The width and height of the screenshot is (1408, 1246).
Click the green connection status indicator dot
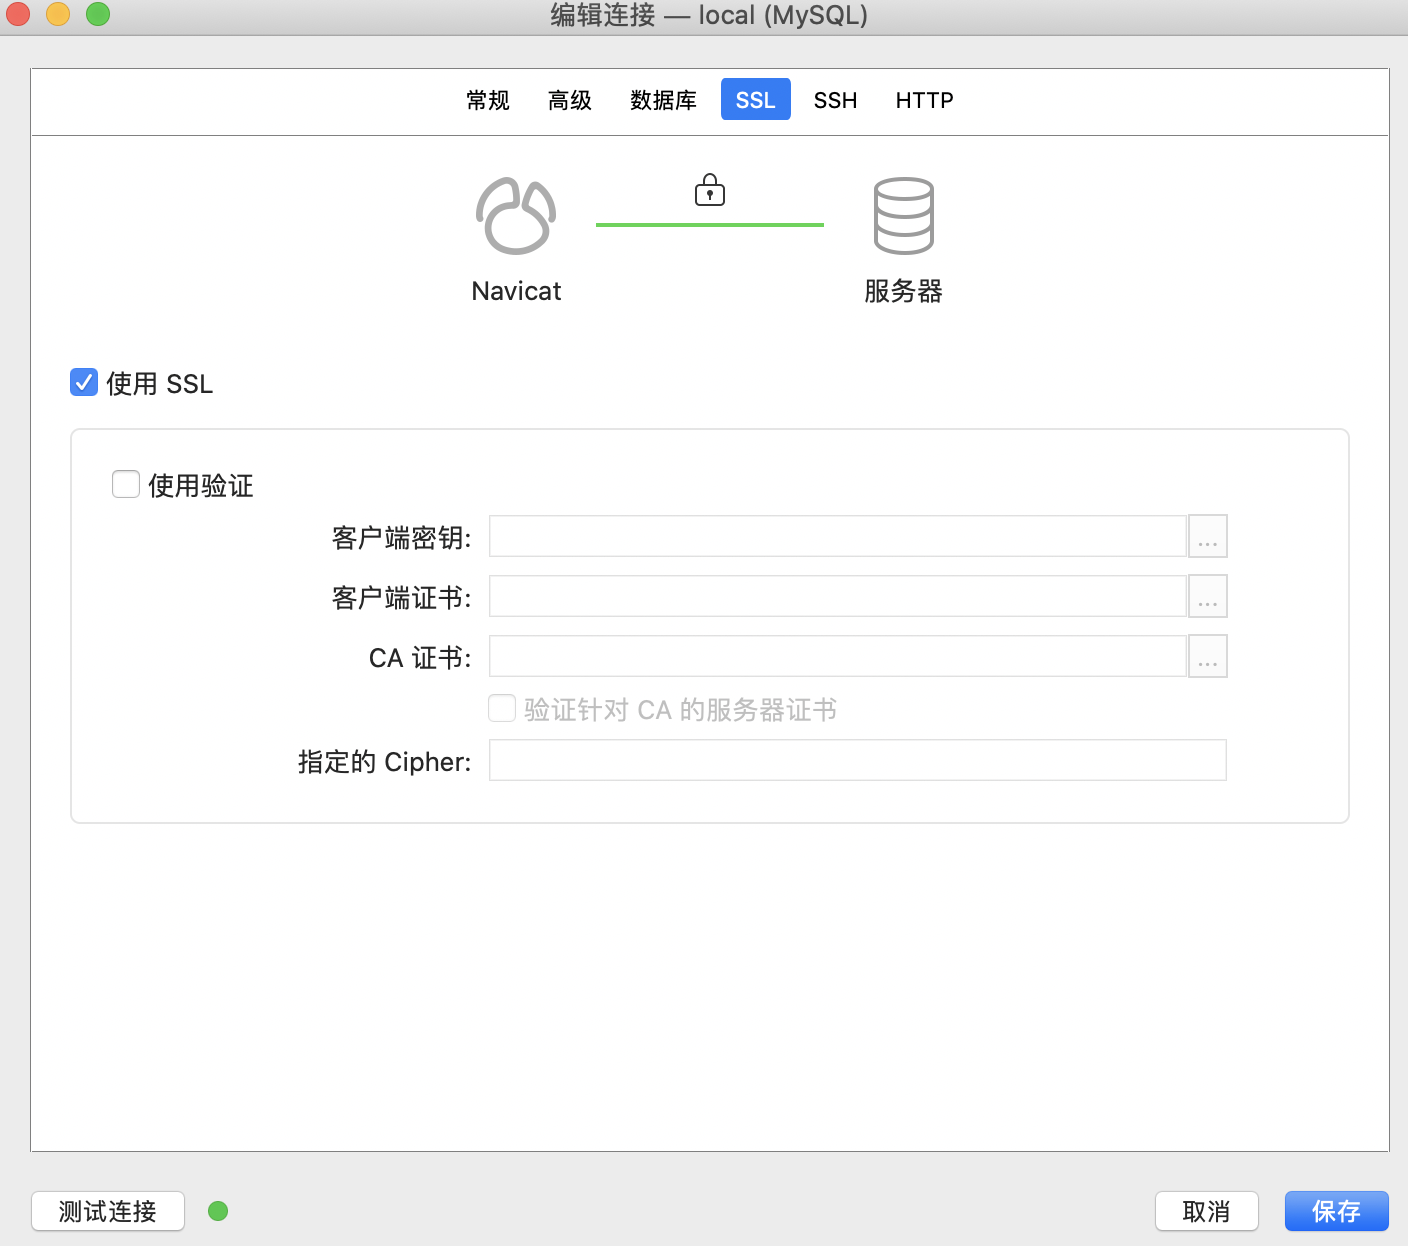click(x=218, y=1211)
